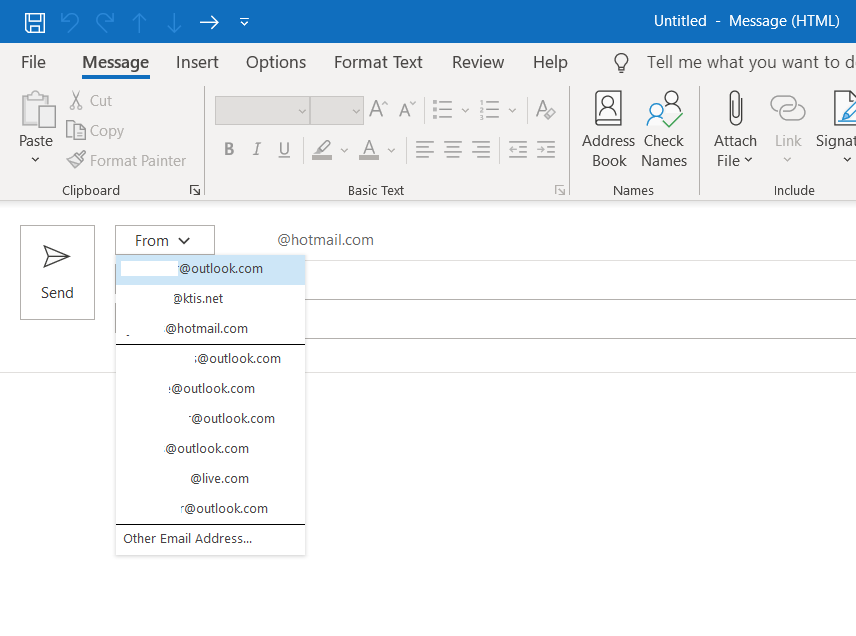Viewport: 856px width, 636px height.
Task: Open Basic Text dialog launcher
Action: pyautogui.click(x=560, y=190)
